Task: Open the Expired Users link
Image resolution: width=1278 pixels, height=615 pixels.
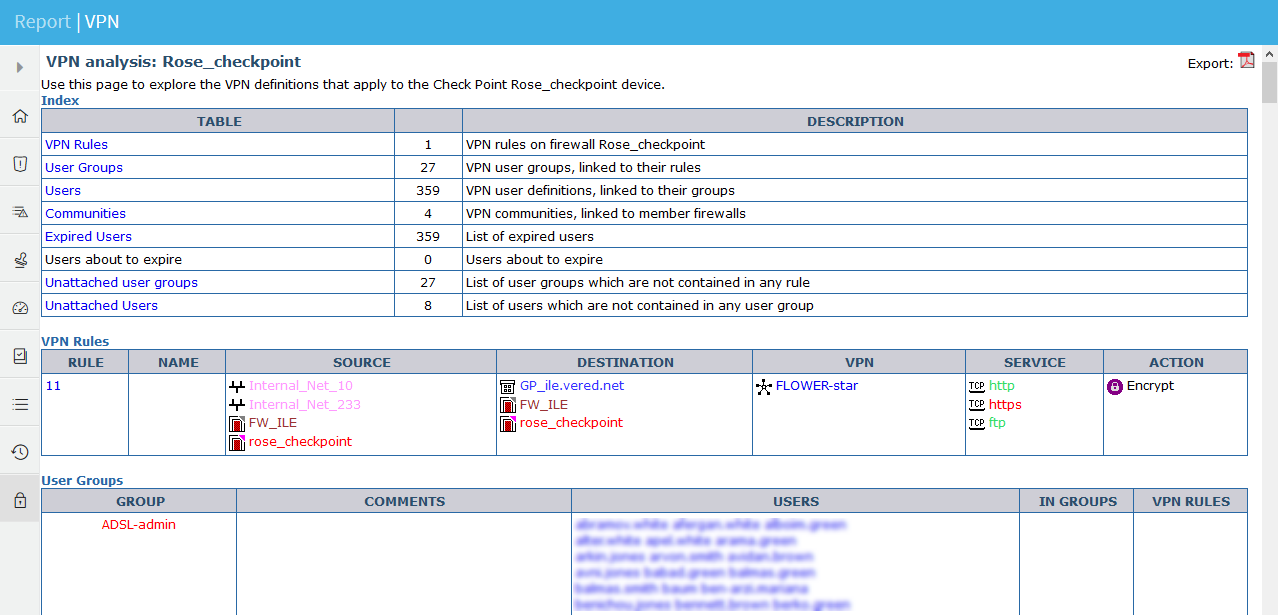Action: pyautogui.click(x=88, y=237)
